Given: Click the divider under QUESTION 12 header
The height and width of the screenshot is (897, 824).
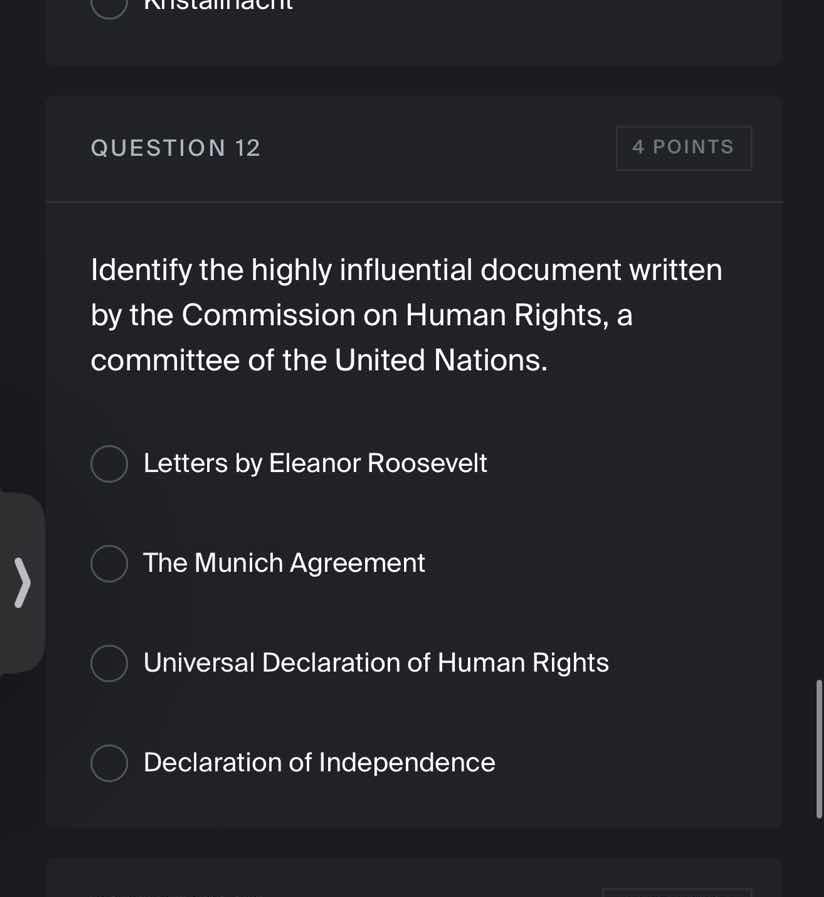Looking at the screenshot, I should pyautogui.click(x=413, y=202).
